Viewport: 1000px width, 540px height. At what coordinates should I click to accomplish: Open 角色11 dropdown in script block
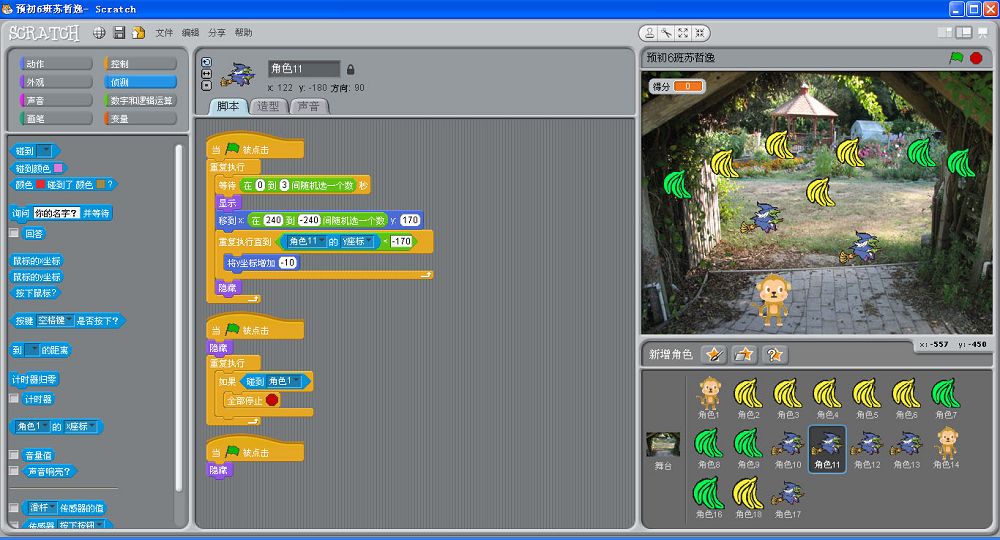306,242
